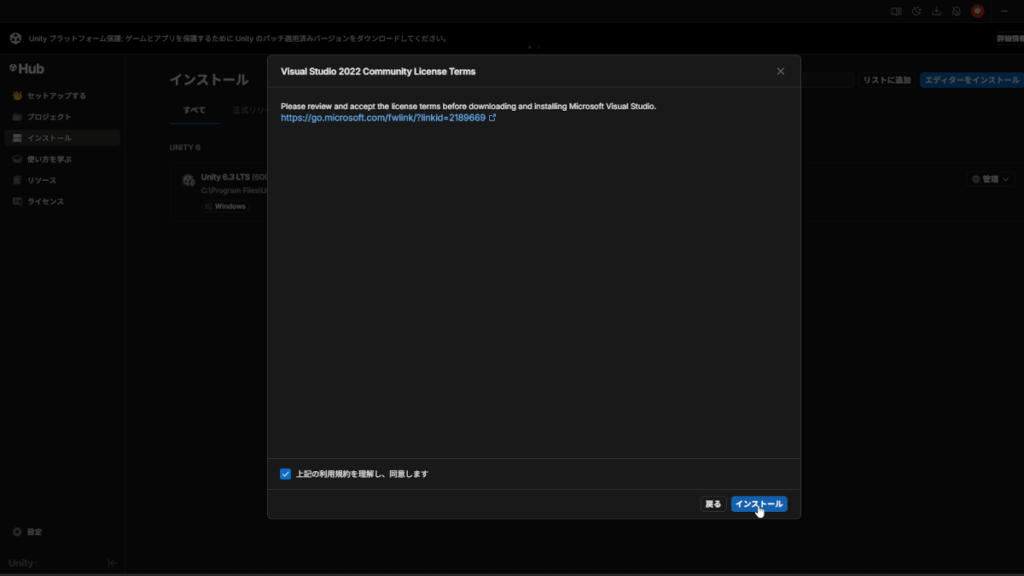Open リソース in the sidebar
This screenshot has height=576, width=1024.
click(42, 180)
